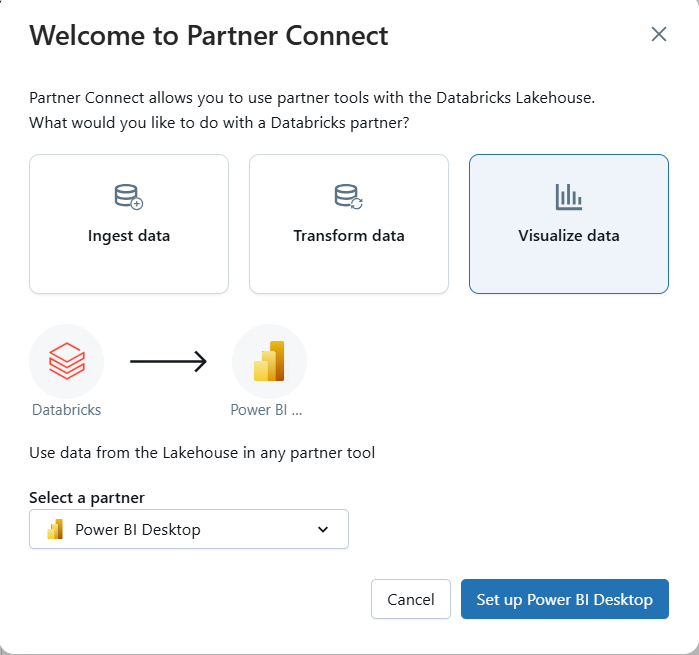Image resolution: width=699 pixels, height=655 pixels.
Task: Click the Use data from the Lakehouse text
Action: coord(202,453)
